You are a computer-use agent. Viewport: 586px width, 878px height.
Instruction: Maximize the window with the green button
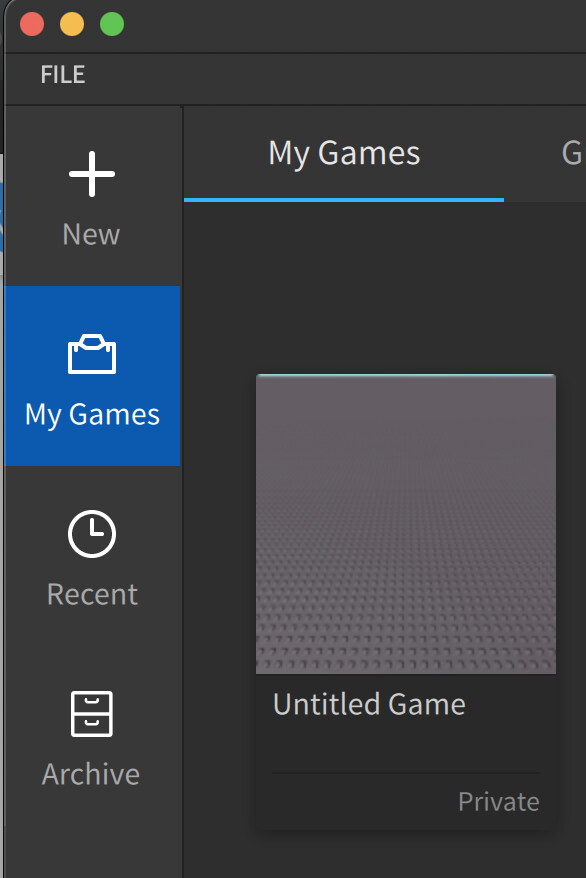[x=112, y=24]
